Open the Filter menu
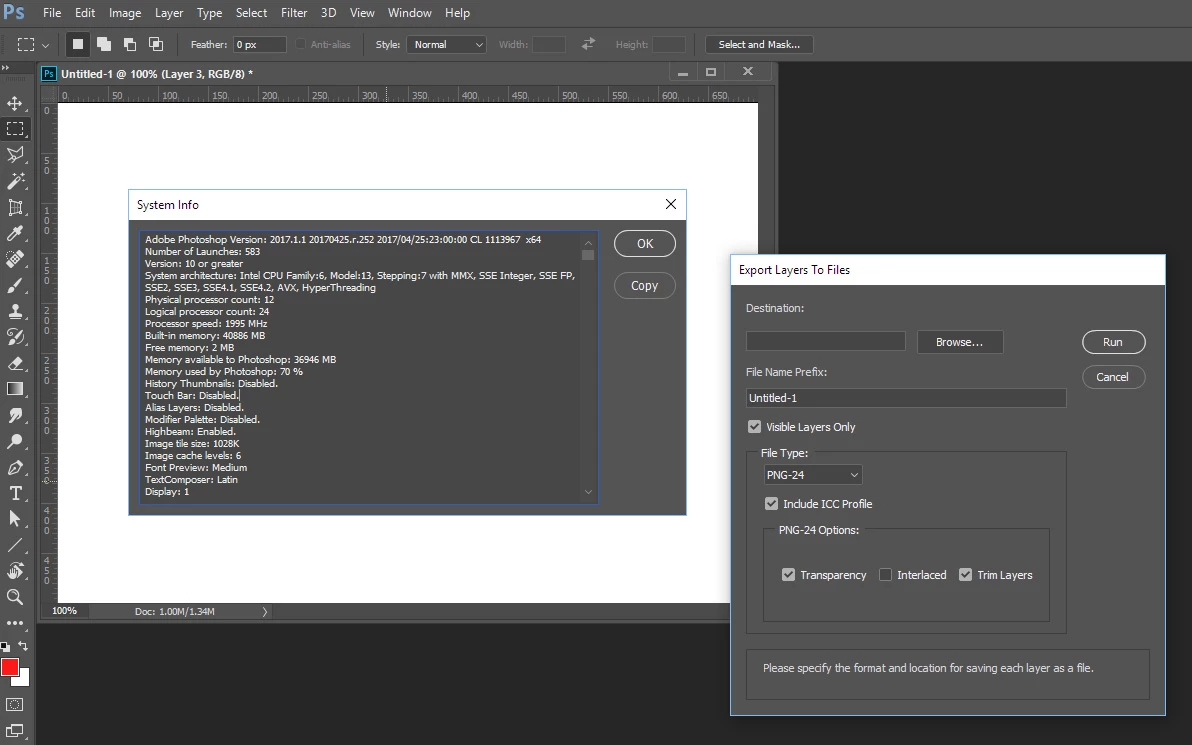This screenshot has width=1192, height=745. pyautogui.click(x=293, y=13)
